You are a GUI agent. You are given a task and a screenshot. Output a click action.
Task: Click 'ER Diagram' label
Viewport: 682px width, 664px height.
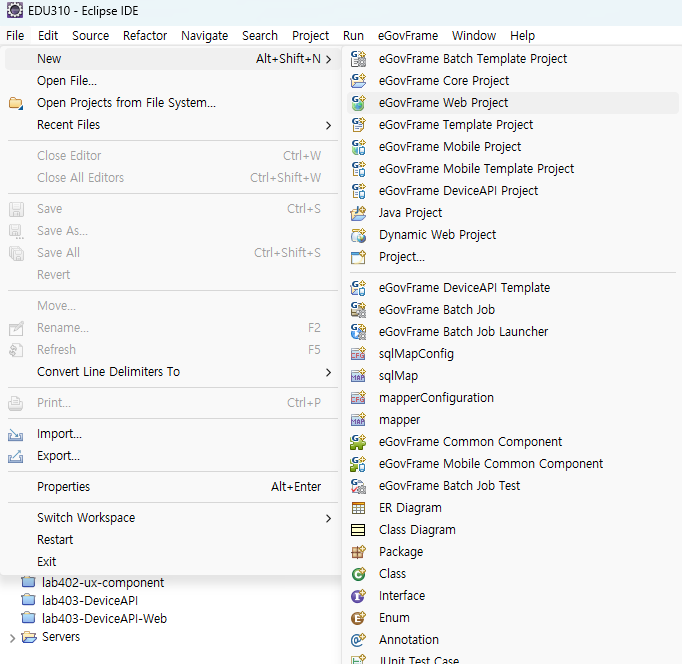410,508
